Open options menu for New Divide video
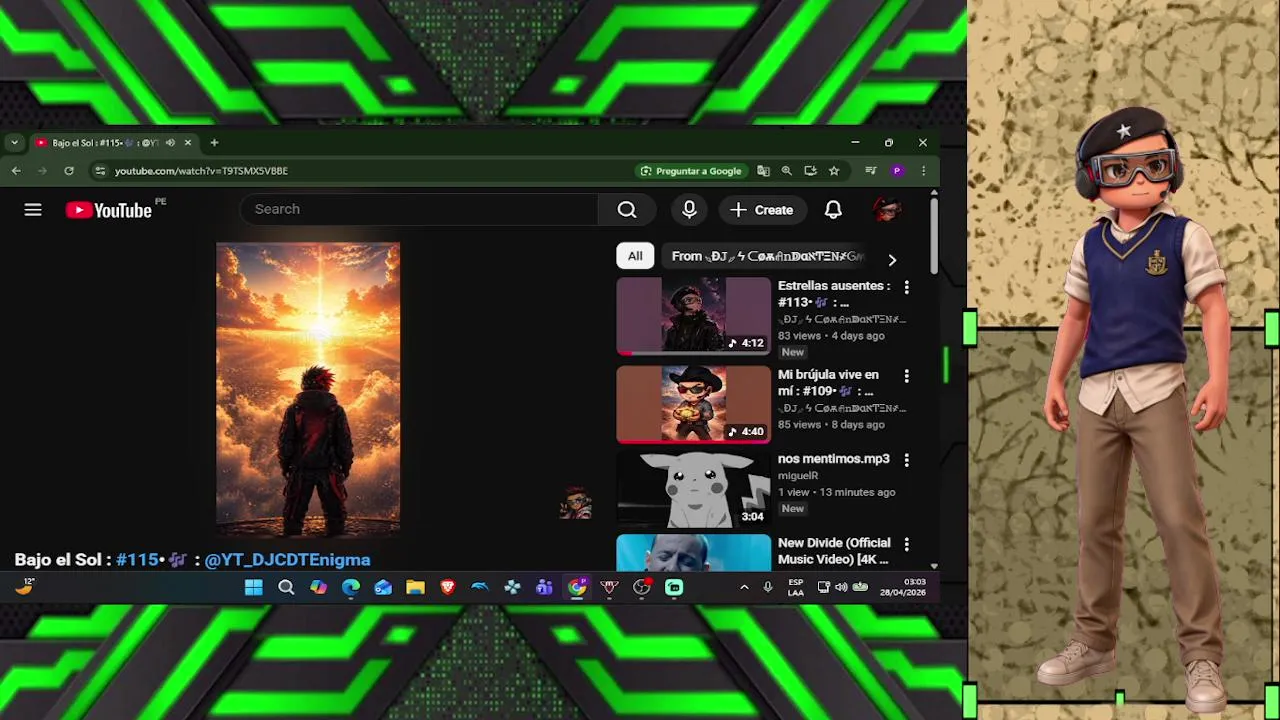This screenshot has width=1280, height=720. pos(906,544)
